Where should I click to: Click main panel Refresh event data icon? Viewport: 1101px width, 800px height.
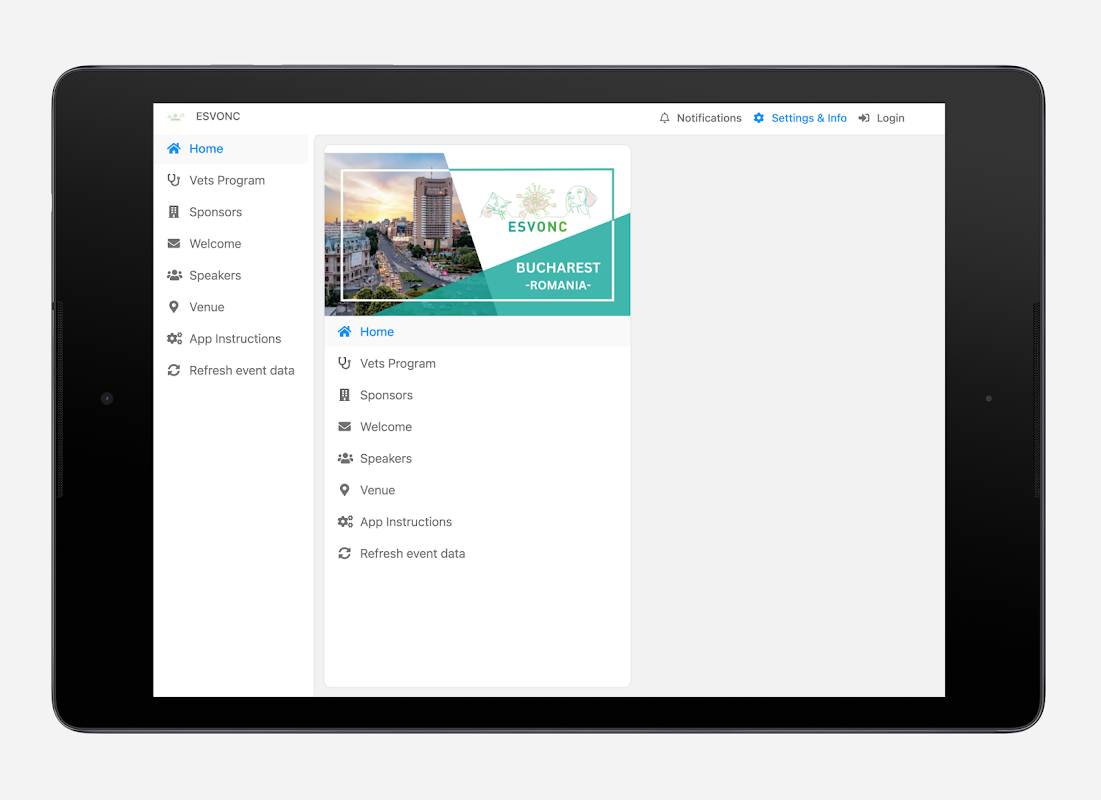coord(344,553)
